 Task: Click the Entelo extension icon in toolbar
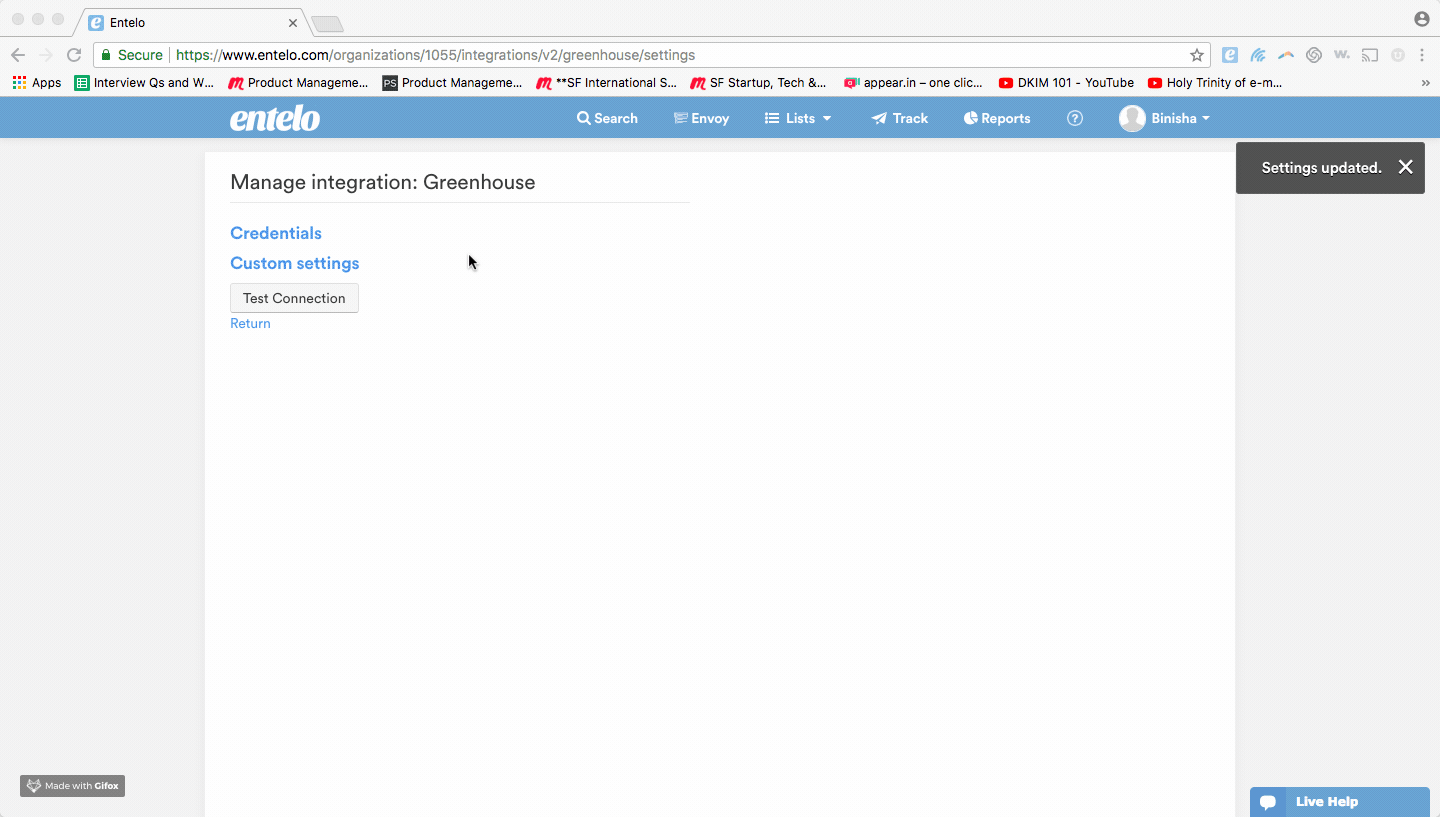tap(1230, 55)
